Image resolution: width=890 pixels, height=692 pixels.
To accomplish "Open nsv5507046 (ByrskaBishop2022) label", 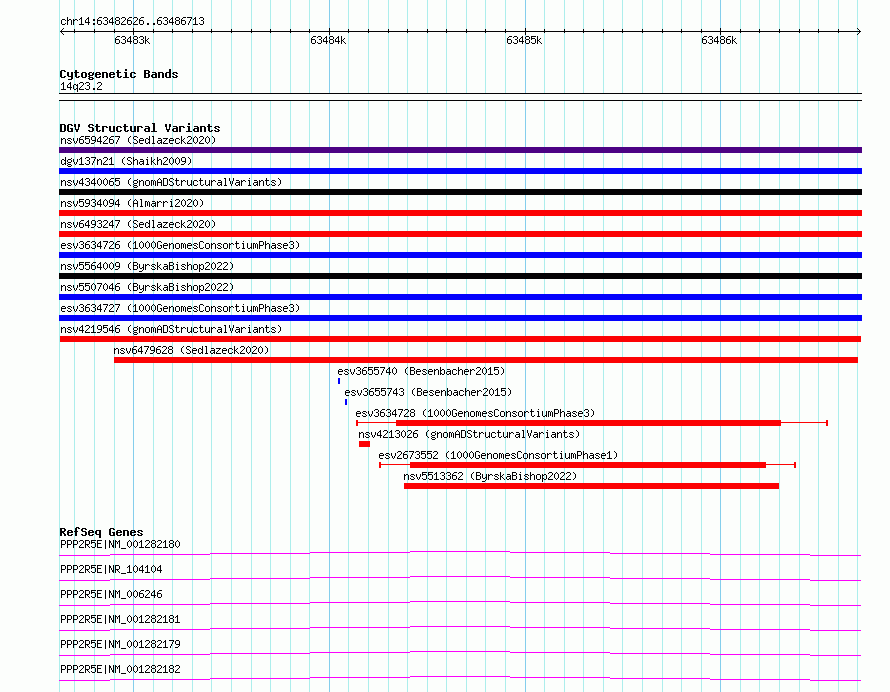I will coord(147,287).
